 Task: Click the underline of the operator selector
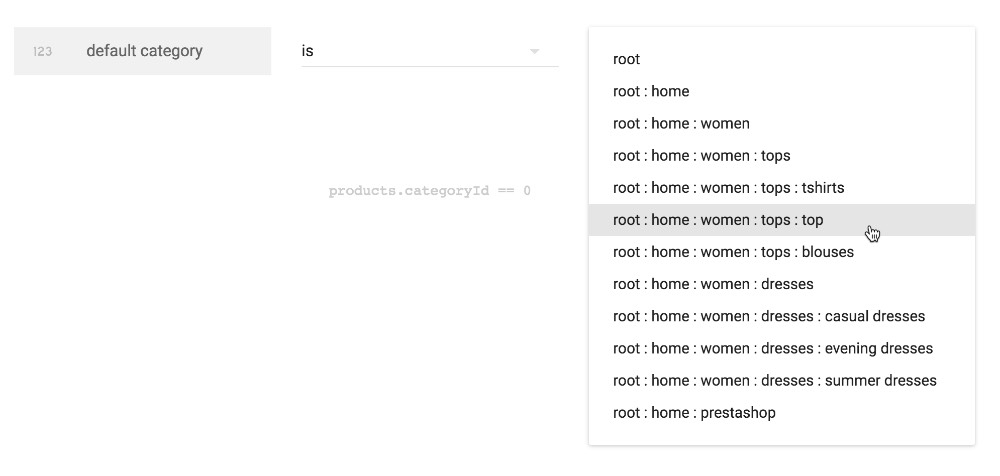[430, 67]
